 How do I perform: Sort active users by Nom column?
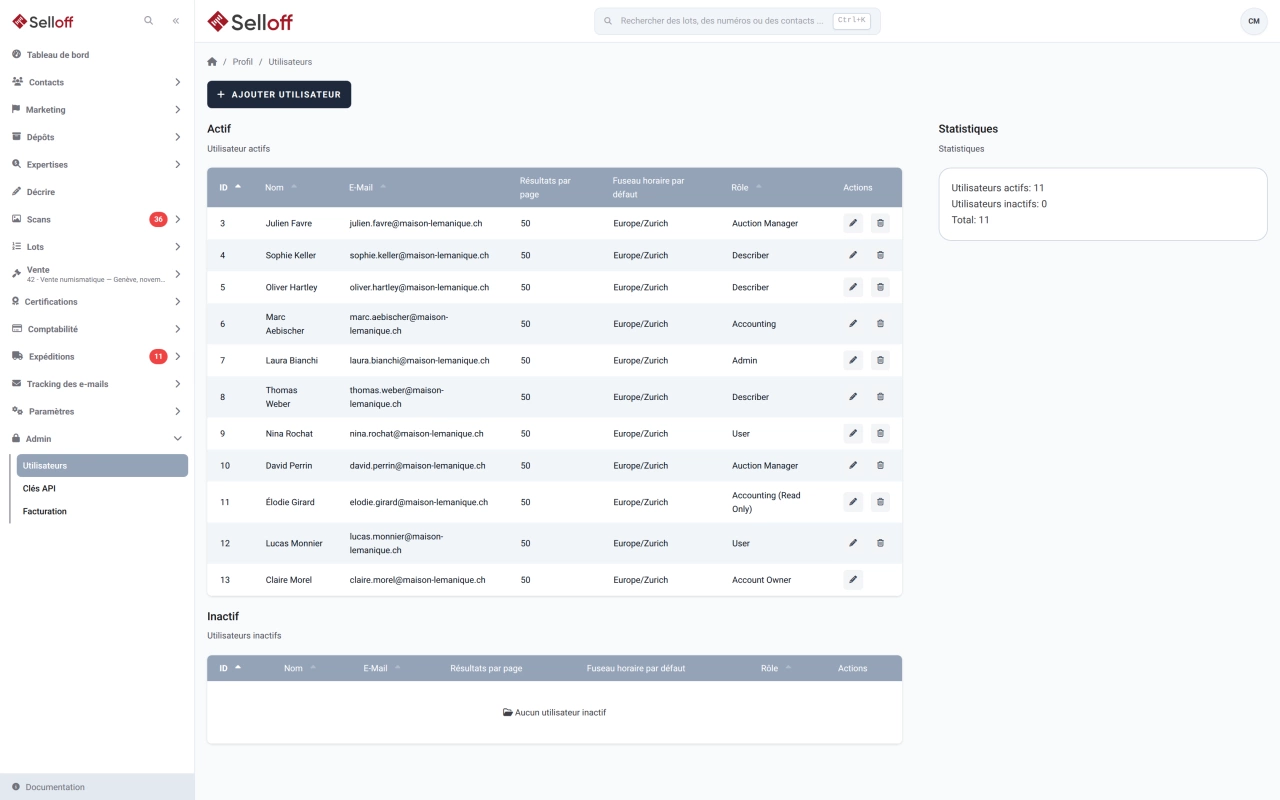pyautogui.click(x=281, y=187)
